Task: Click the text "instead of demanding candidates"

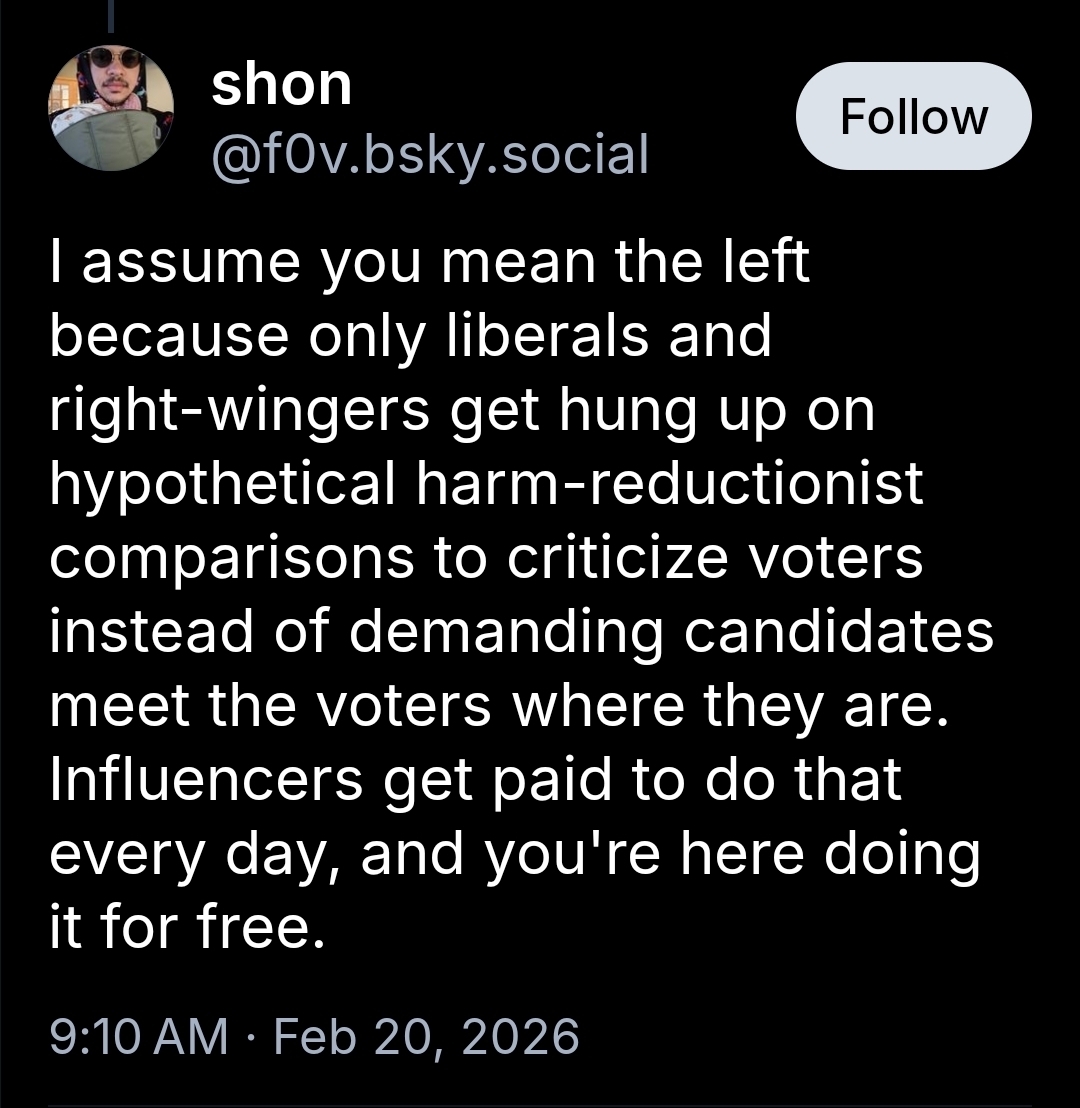Action: point(521,632)
